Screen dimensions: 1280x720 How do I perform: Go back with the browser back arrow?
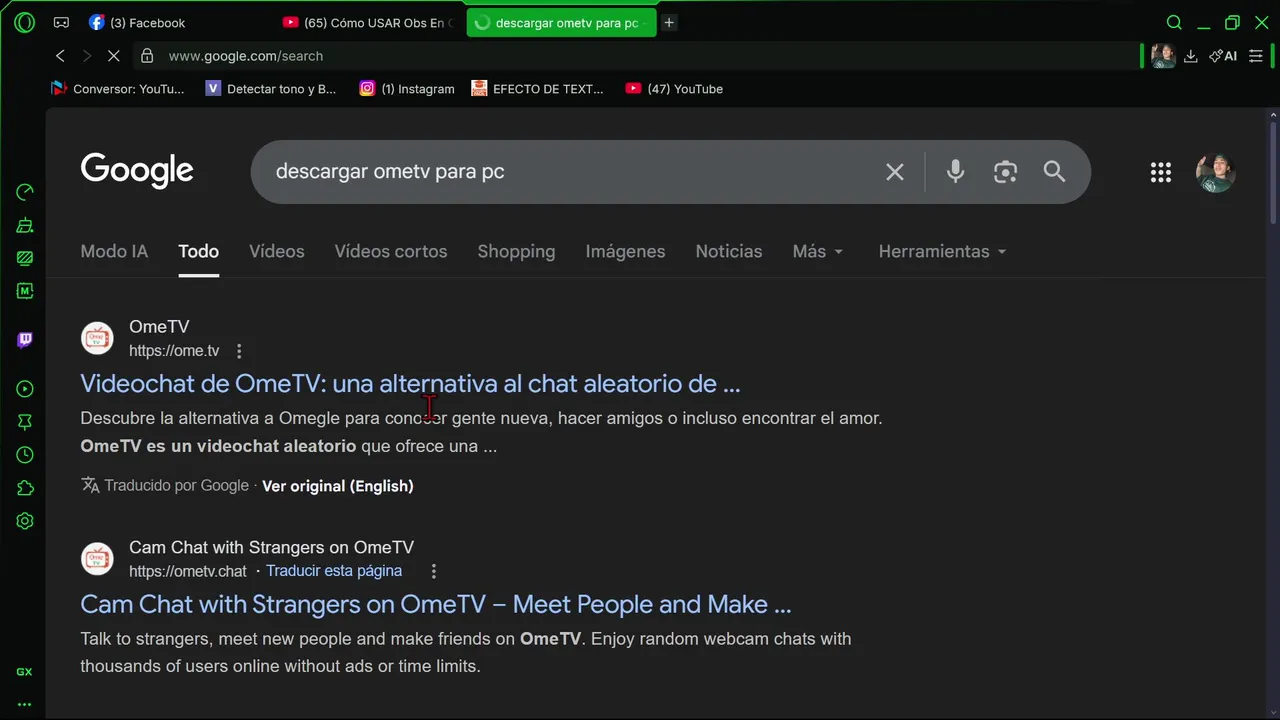tap(60, 56)
